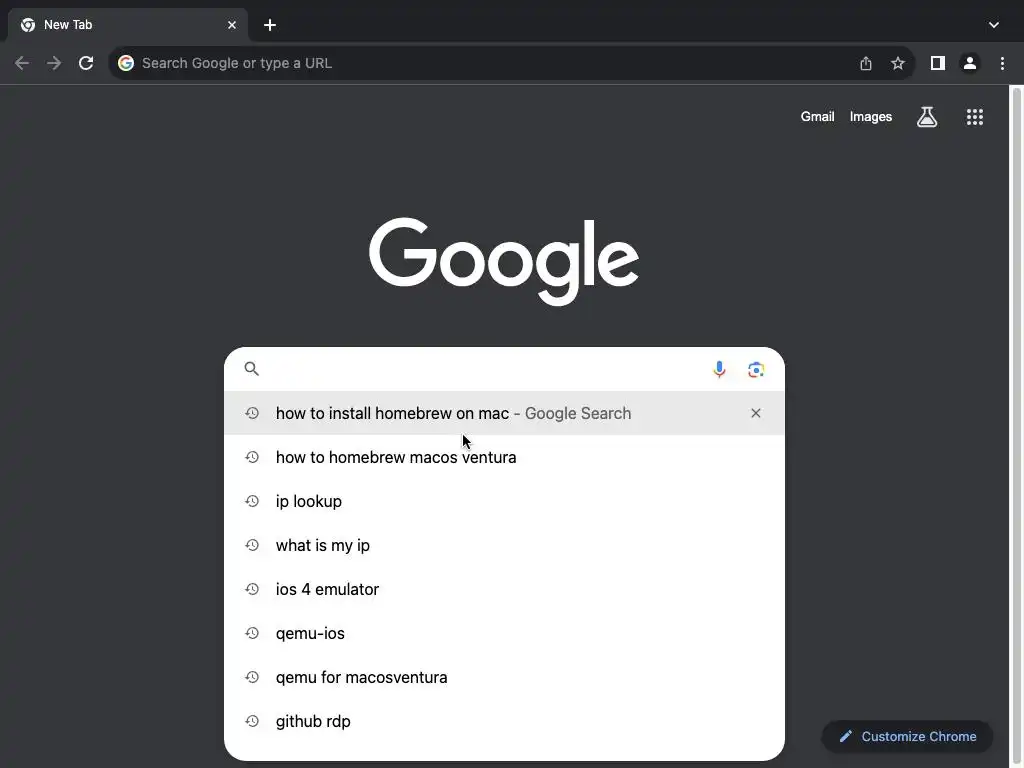
Task: Click the Google icon in address bar
Action: [x=126, y=63]
